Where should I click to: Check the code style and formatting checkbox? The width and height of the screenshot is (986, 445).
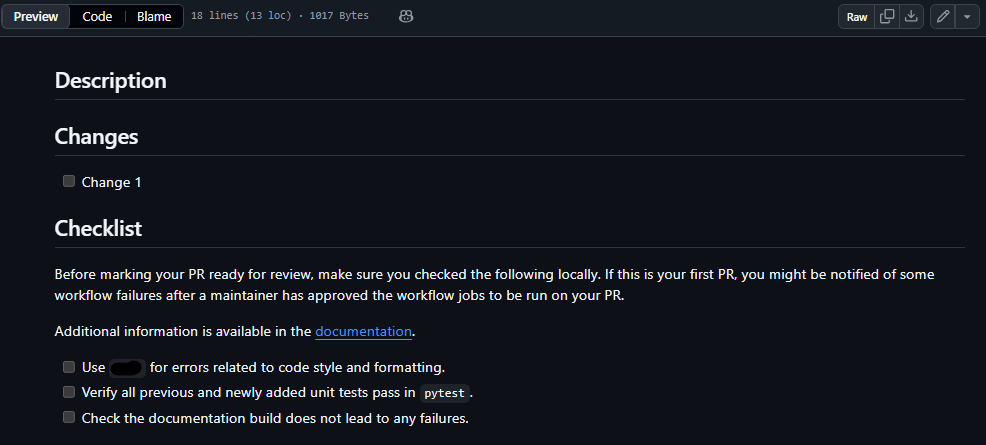(69, 367)
